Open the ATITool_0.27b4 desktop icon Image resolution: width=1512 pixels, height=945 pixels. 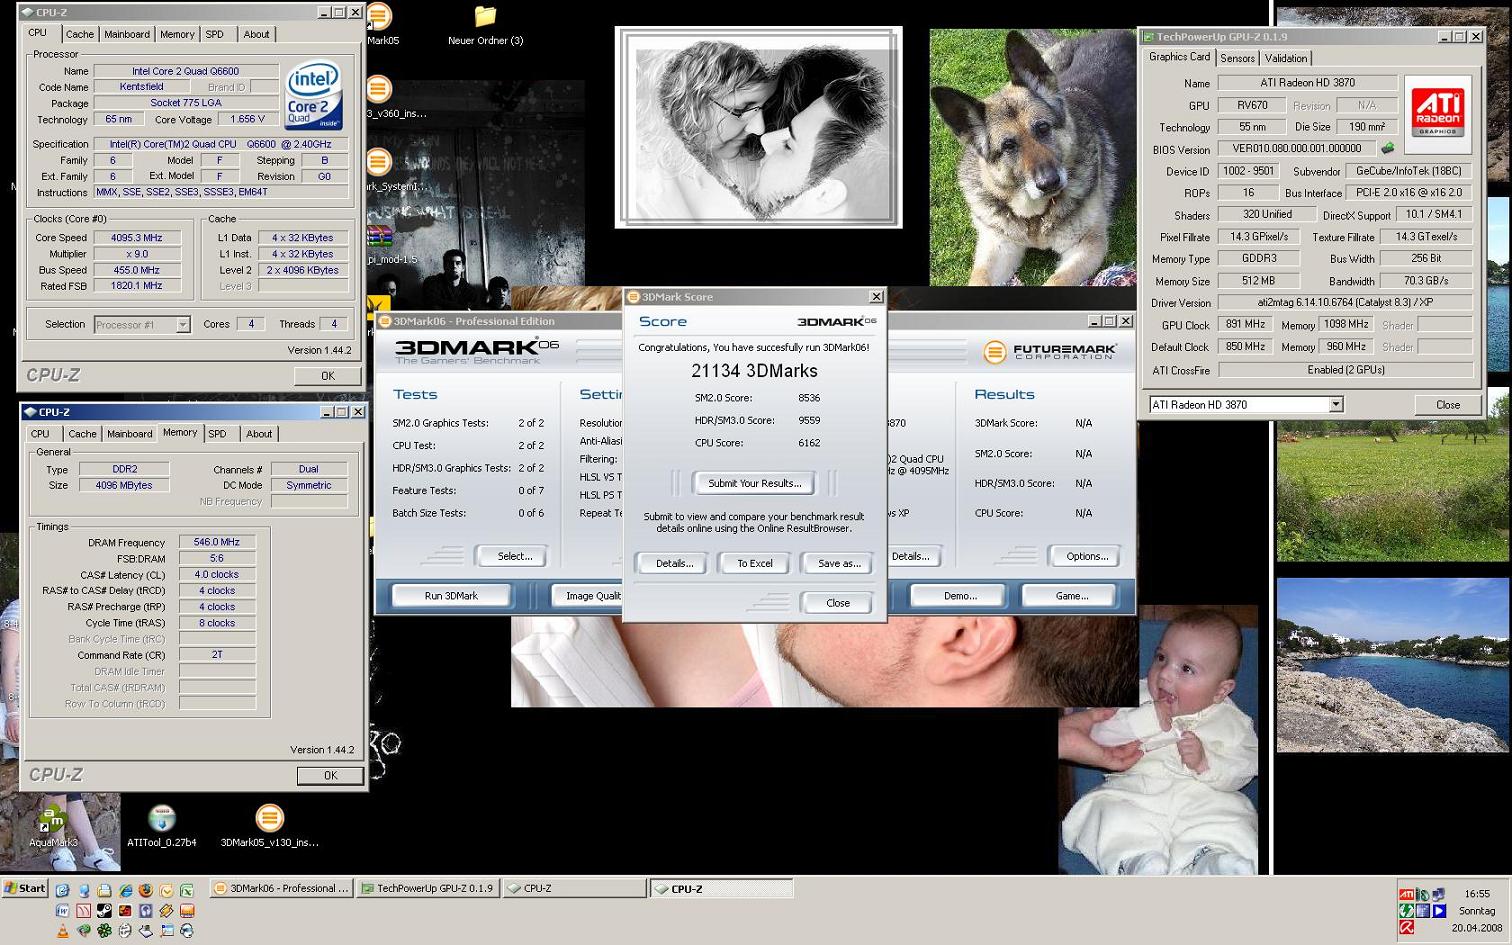click(161, 826)
